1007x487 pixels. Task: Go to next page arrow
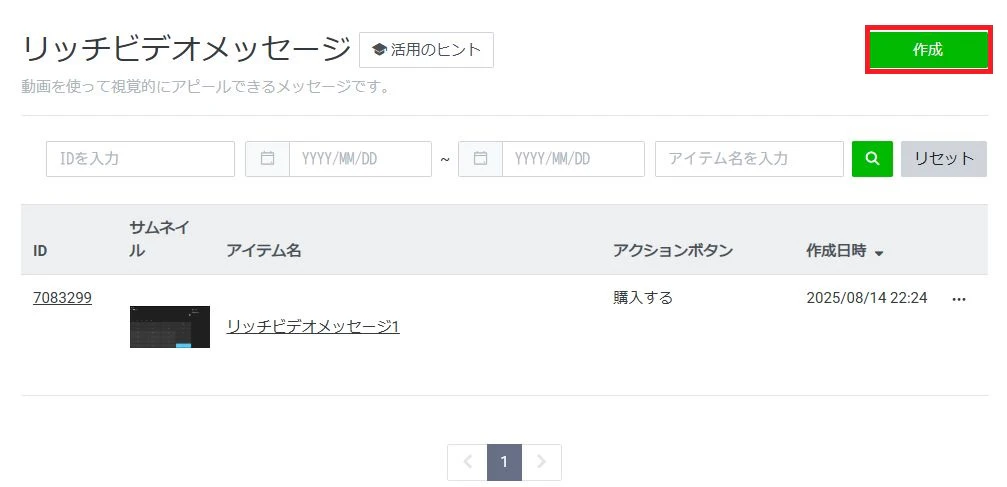point(541,462)
